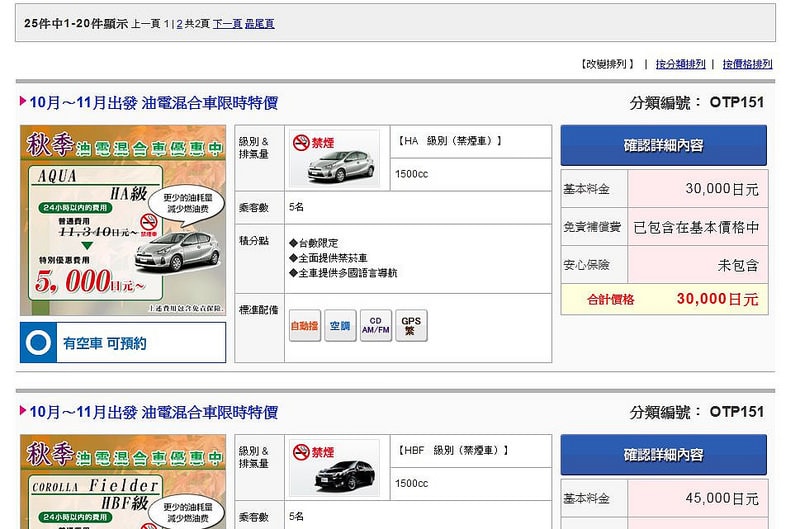Go to page 2 of results
The image size is (800, 529).
pyautogui.click(x=180, y=23)
